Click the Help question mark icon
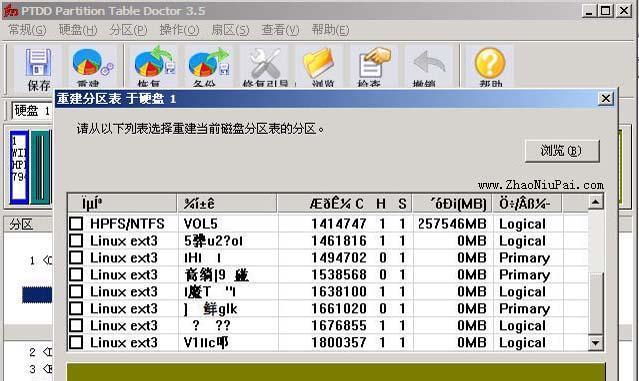The height and width of the screenshot is (381, 639). pyautogui.click(x=490, y=63)
